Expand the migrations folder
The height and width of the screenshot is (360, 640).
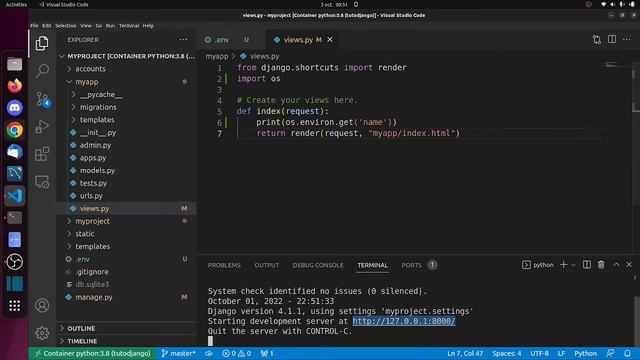(x=127, y=107)
